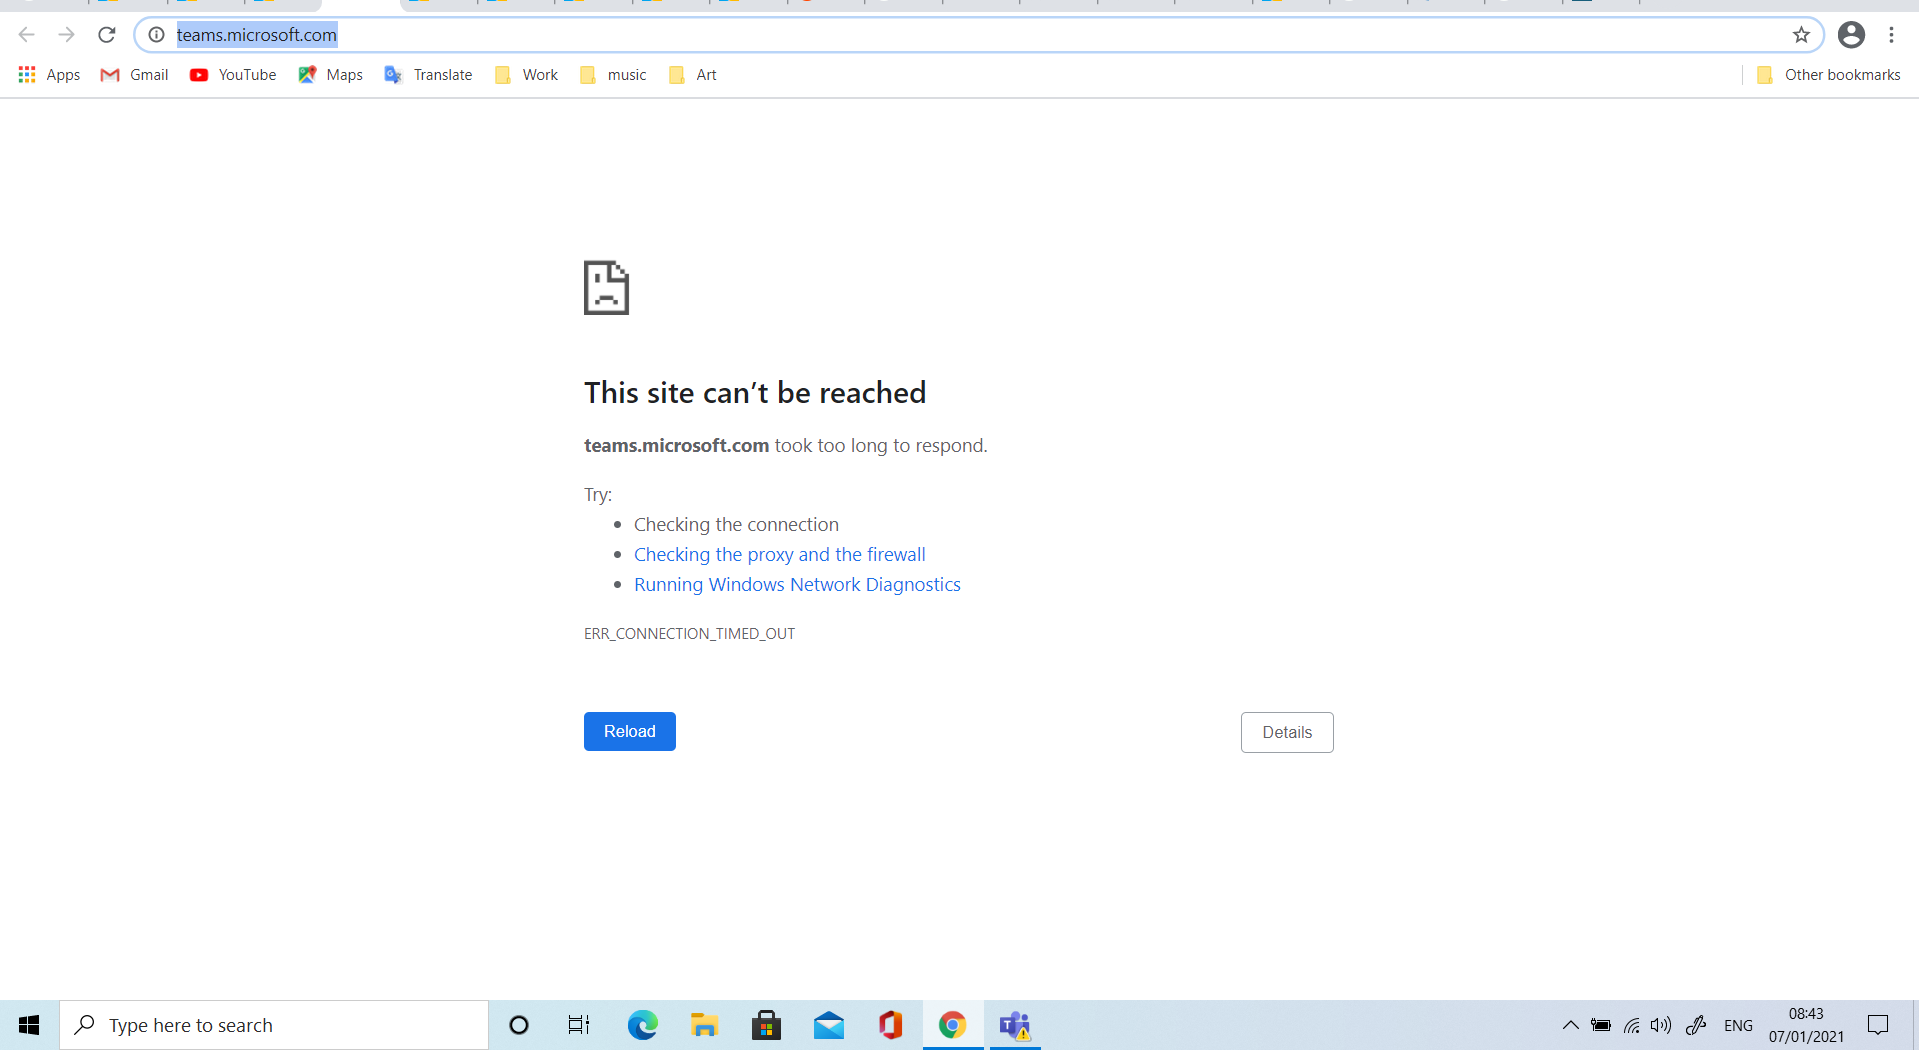
Task: Open 'Running Windows Network Diagnostics' link
Action: 797,585
